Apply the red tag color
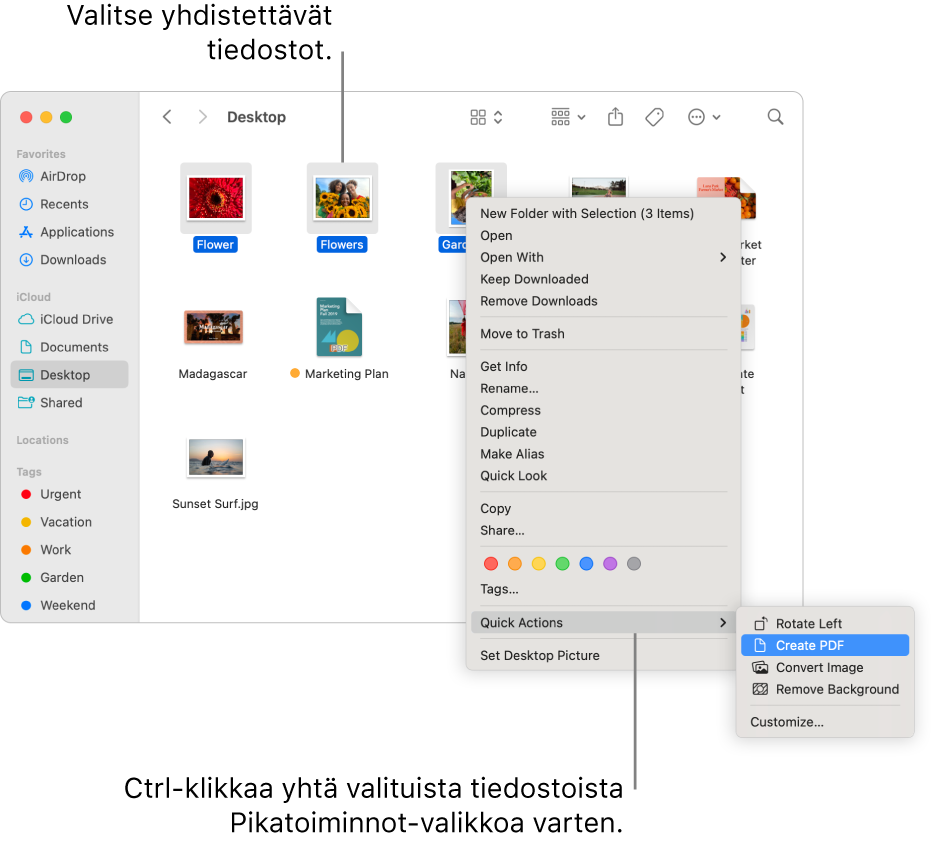Screen dimensions: 931x843 [491, 563]
